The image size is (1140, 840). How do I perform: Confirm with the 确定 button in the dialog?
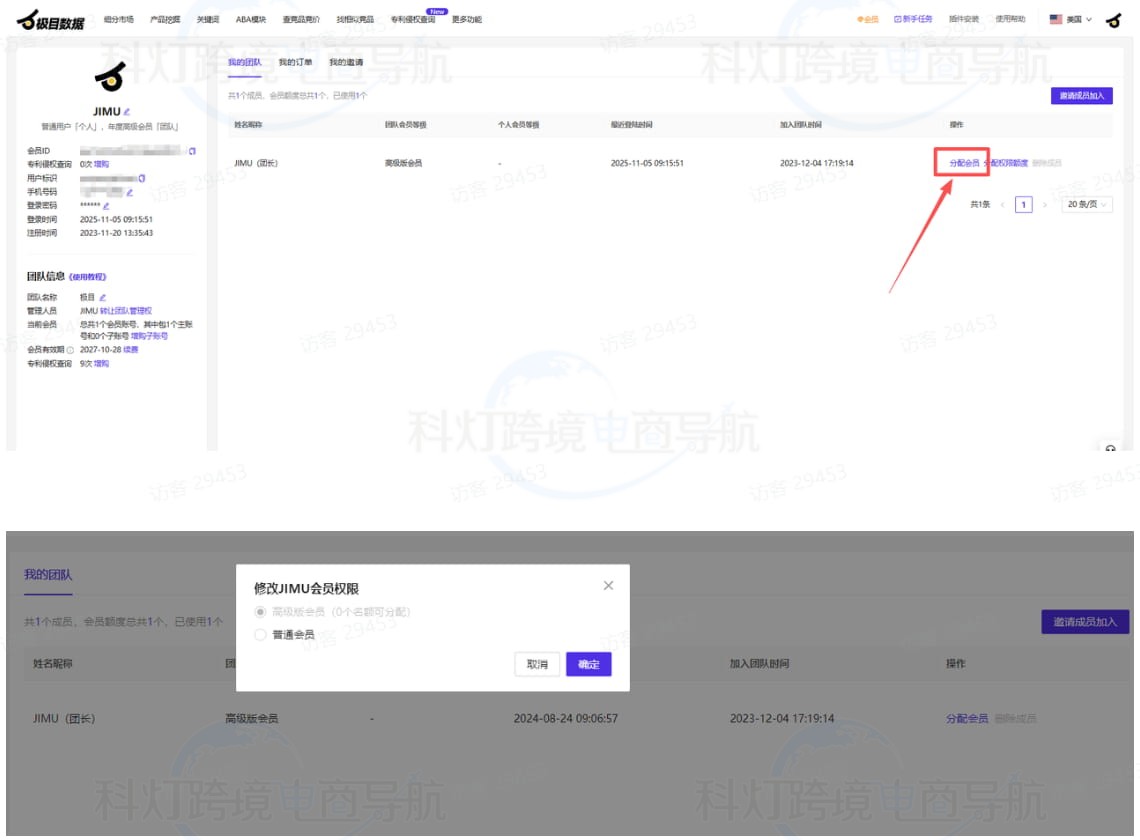588,665
